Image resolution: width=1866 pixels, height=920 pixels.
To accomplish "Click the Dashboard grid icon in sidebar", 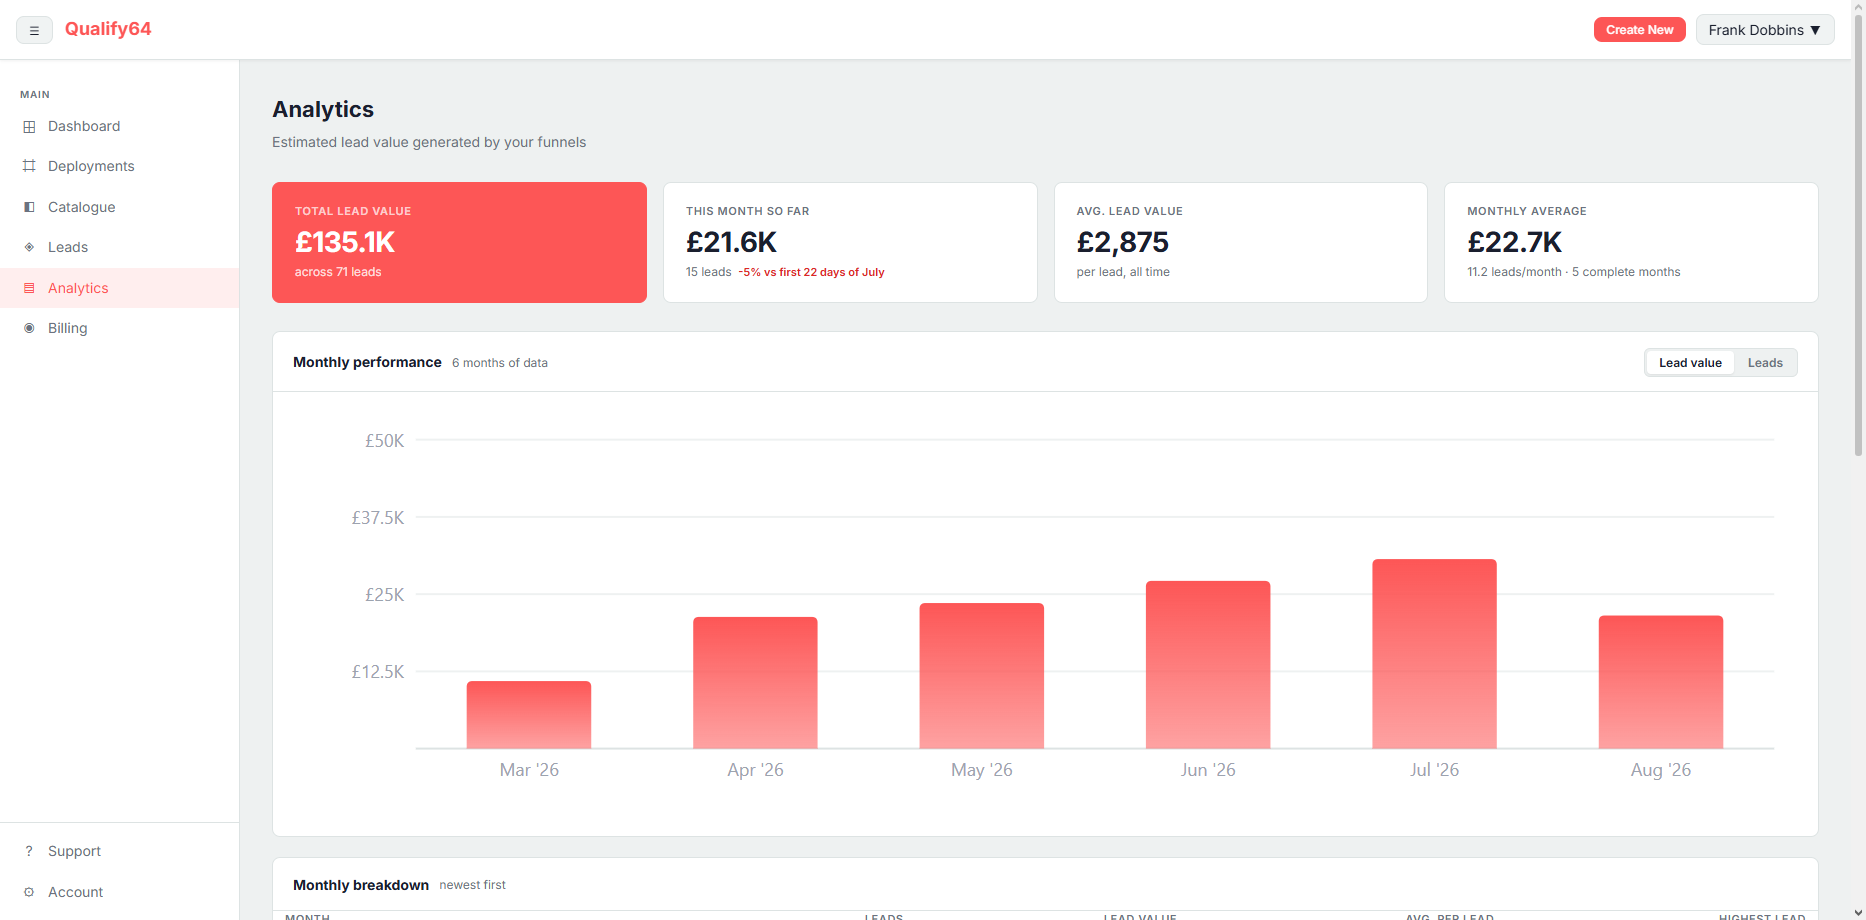I will [29, 127].
